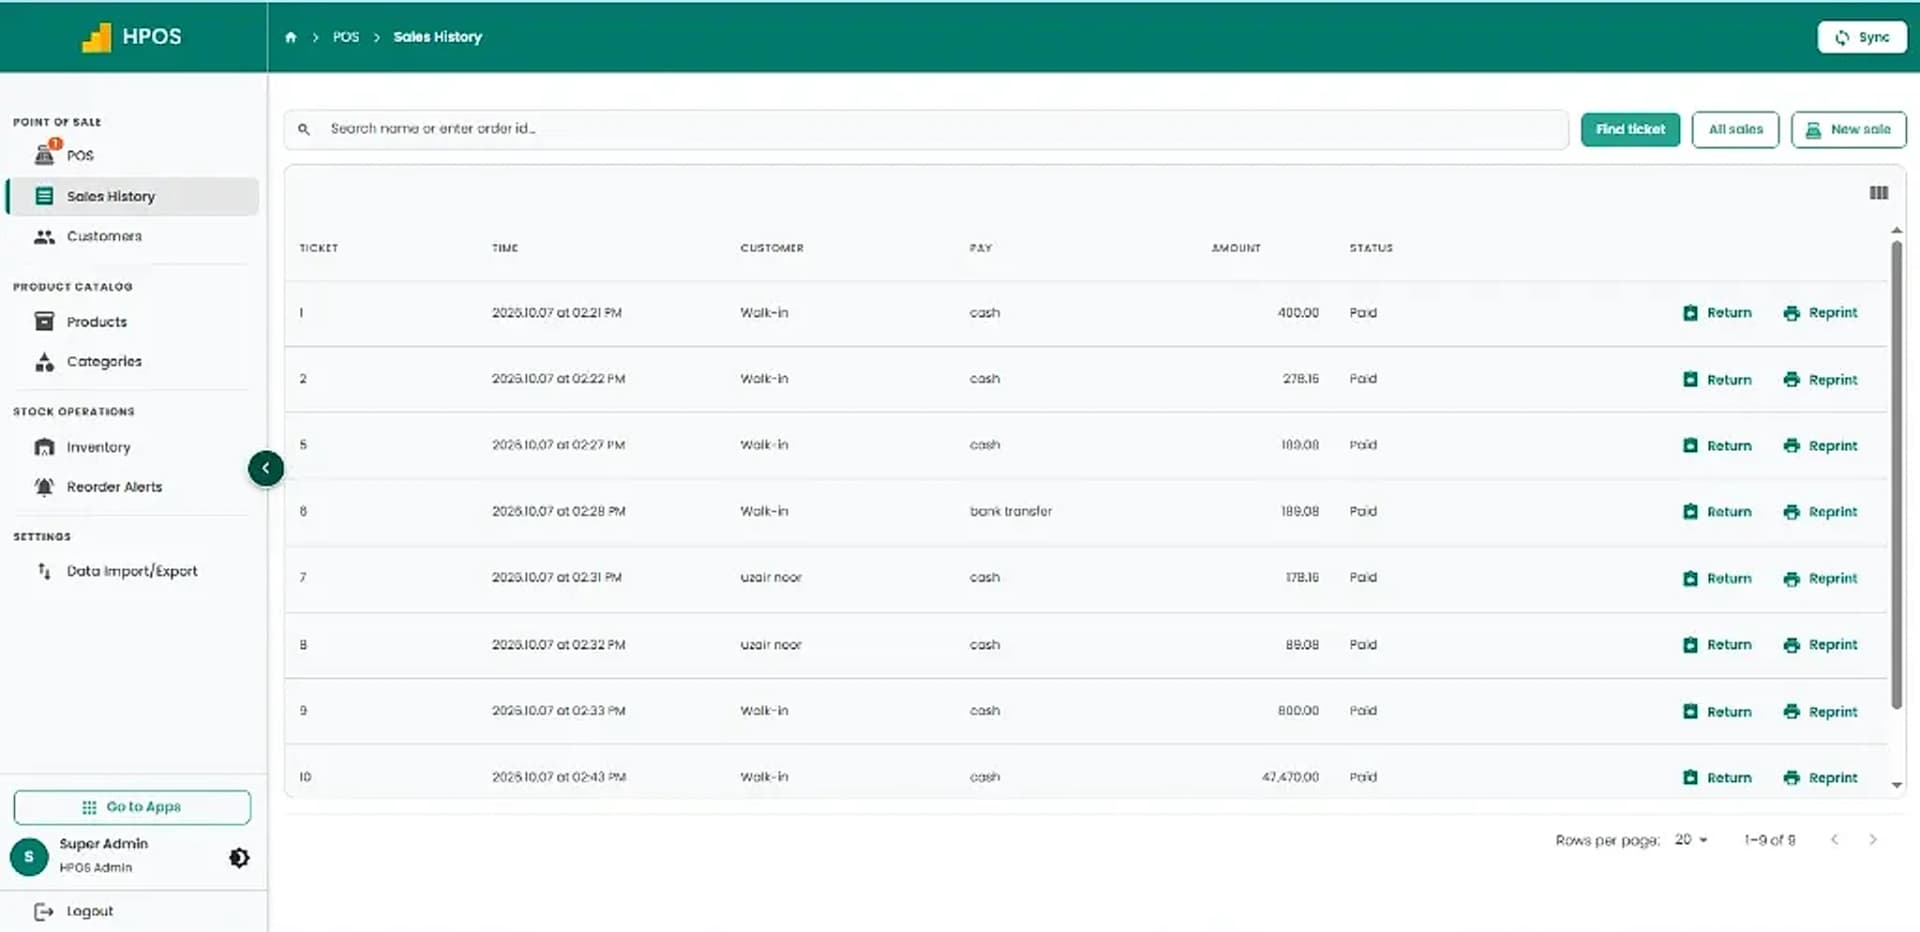
Task: Open the rows per page dropdown
Action: click(1691, 840)
